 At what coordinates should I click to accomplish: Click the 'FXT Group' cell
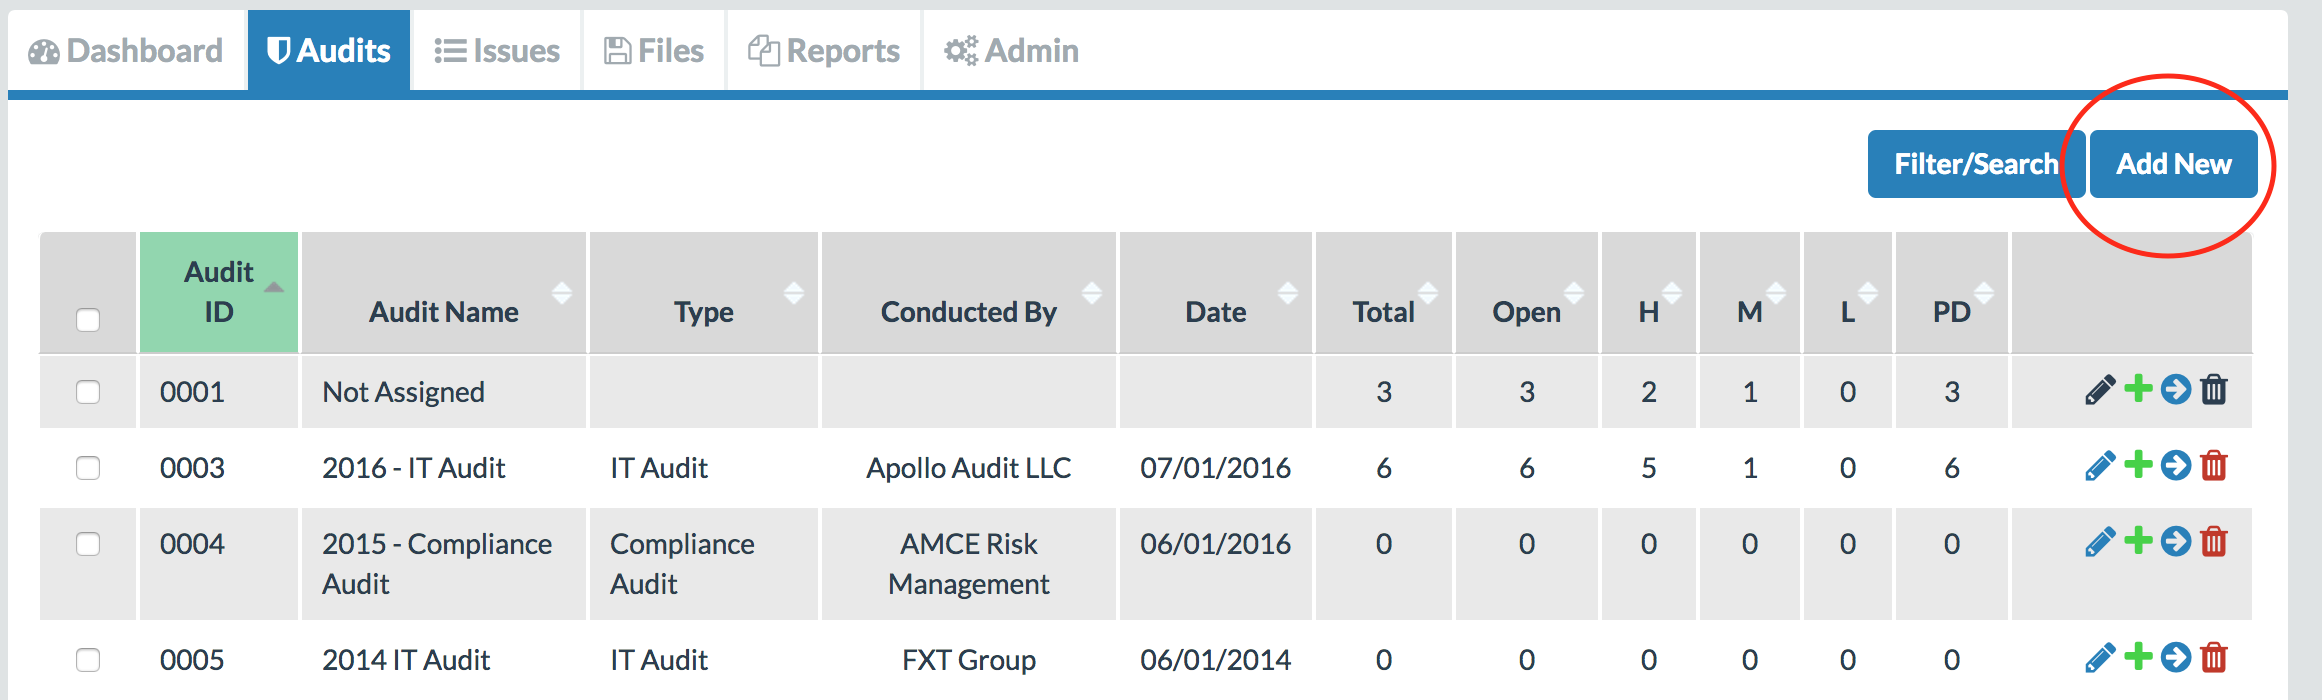tap(968, 660)
